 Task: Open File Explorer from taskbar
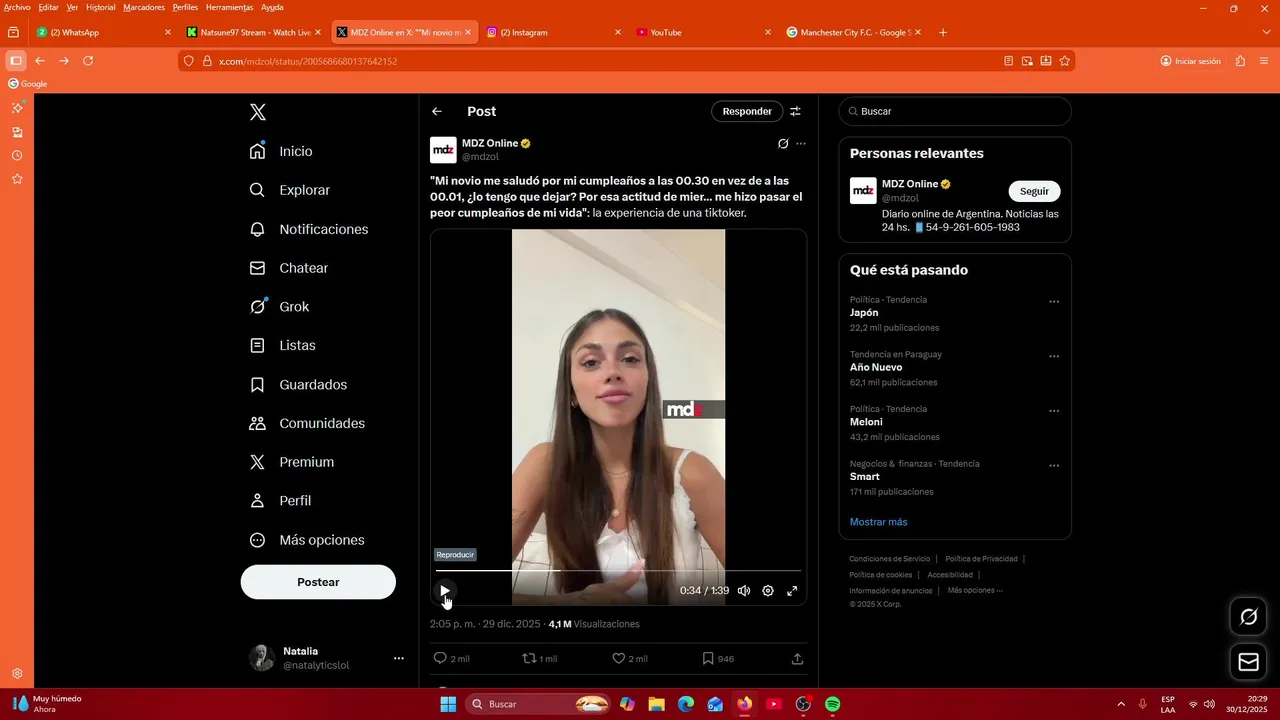pos(657,704)
